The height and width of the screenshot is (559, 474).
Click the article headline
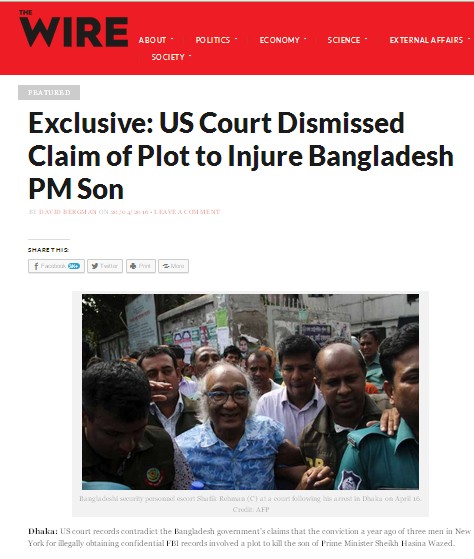241,156
